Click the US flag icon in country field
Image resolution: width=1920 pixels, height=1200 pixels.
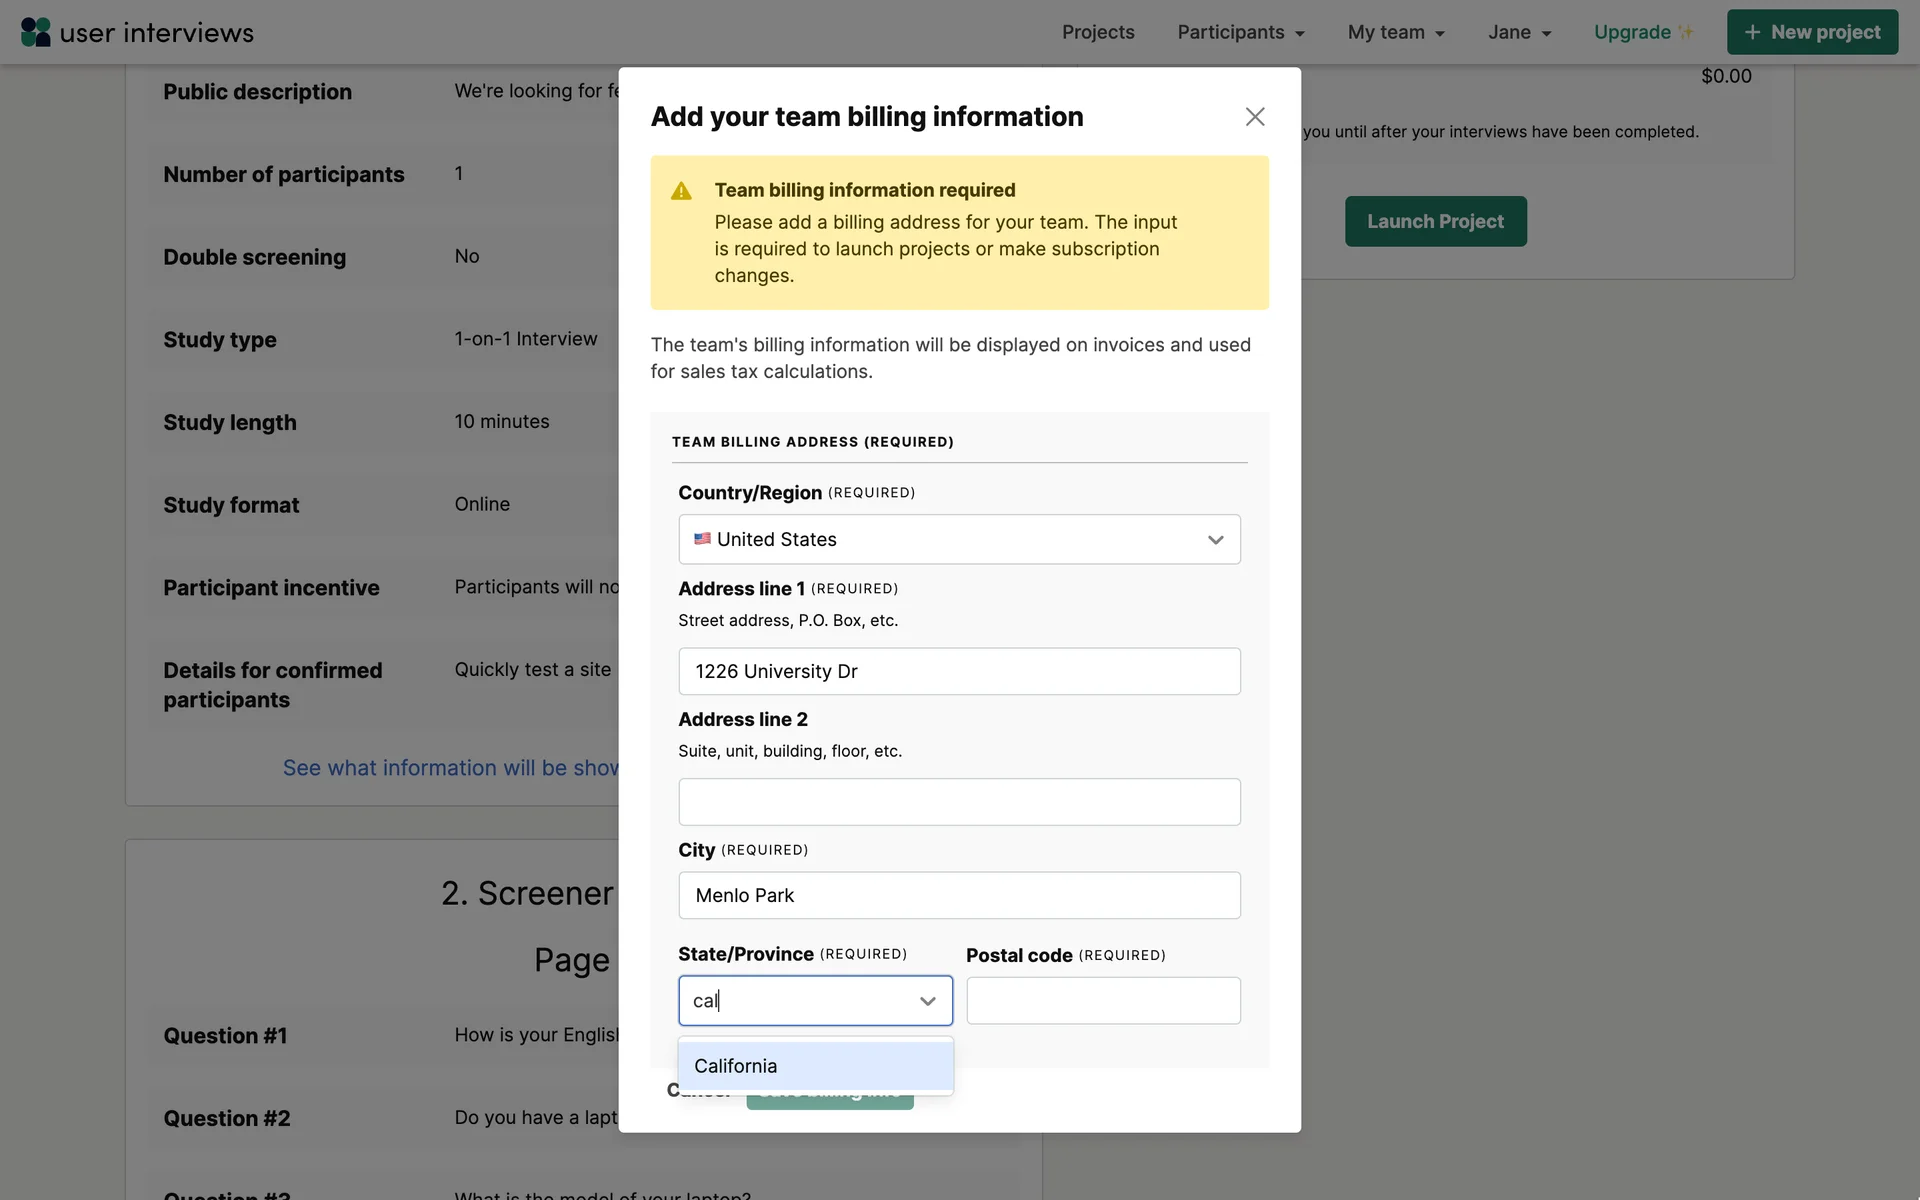(x=702, y=539)
